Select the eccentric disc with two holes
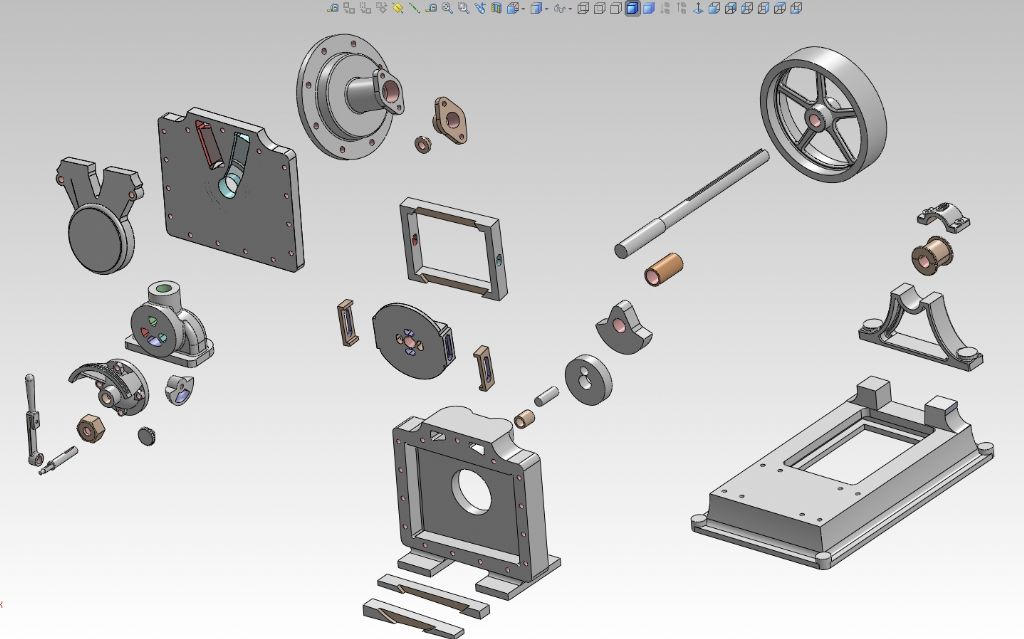The width and height of the screenshot is (1024, 639). 588,380
